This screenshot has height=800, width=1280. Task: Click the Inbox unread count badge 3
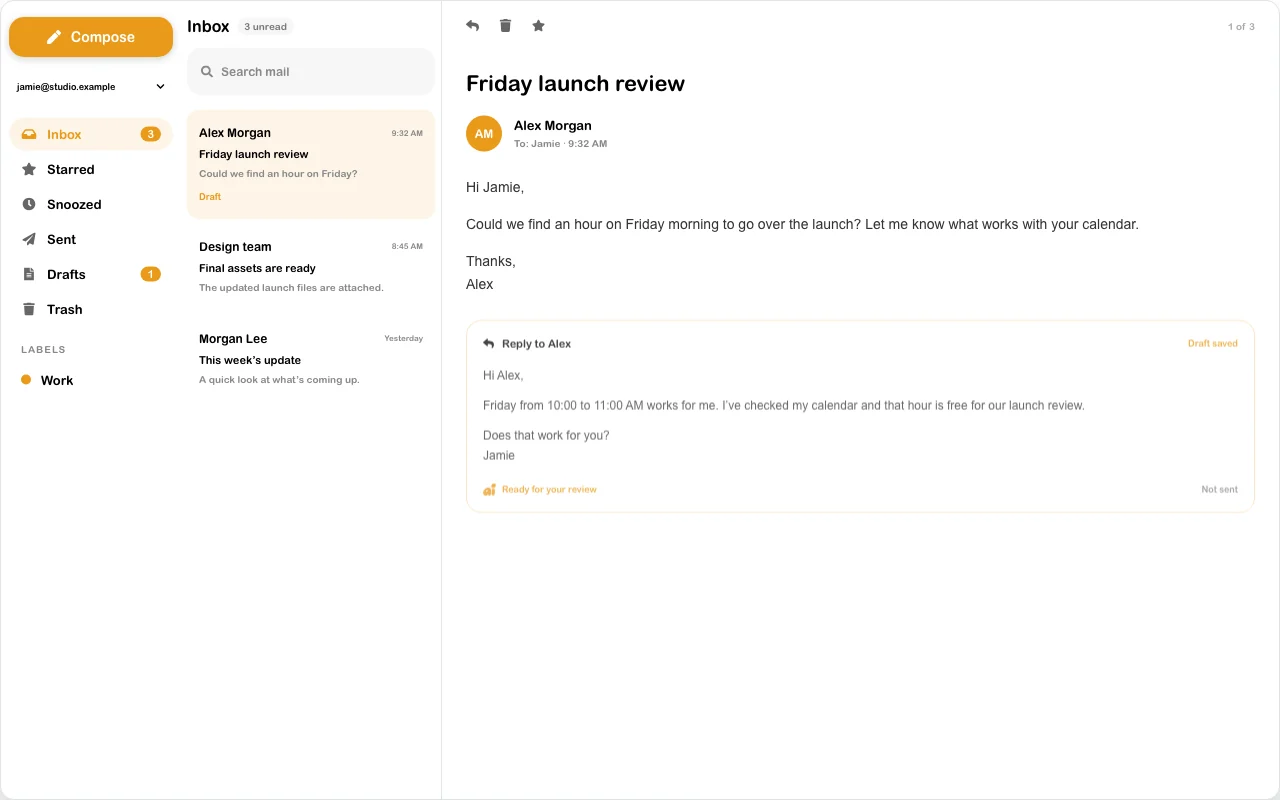[x=150, y=134]
